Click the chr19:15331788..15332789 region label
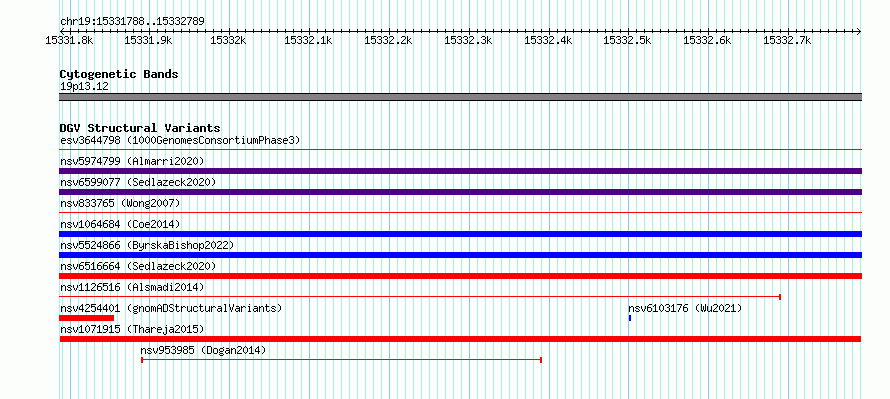 132,22
